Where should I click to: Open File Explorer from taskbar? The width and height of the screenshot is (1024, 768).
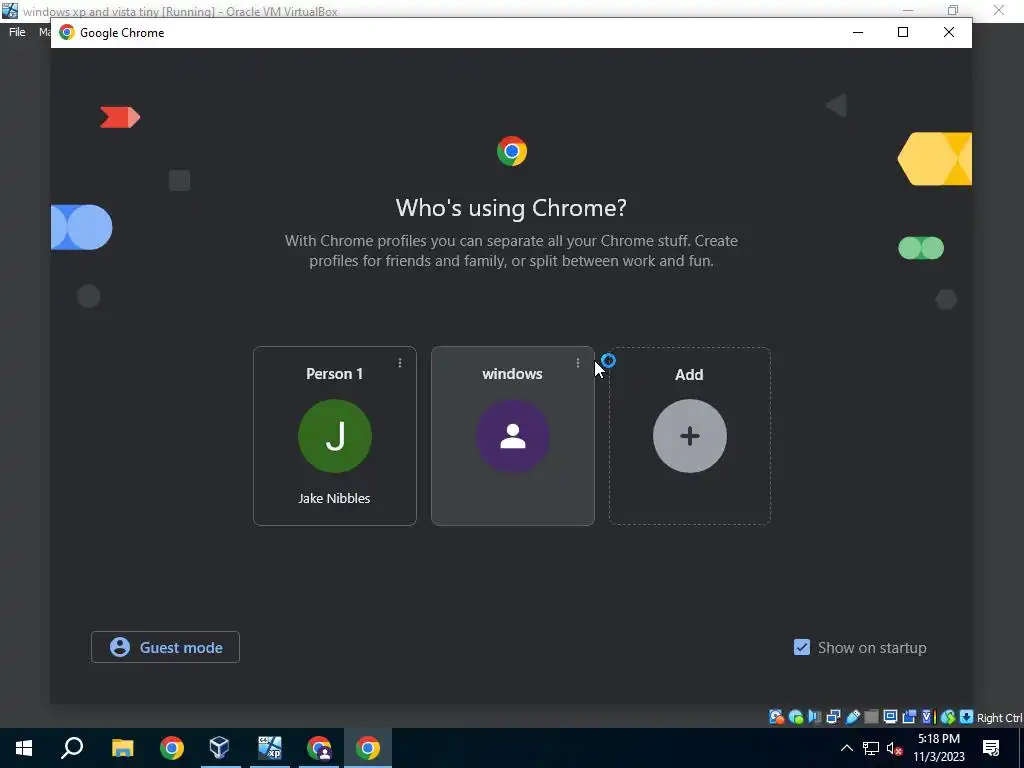pyautogui.click(x=122, y=748)
